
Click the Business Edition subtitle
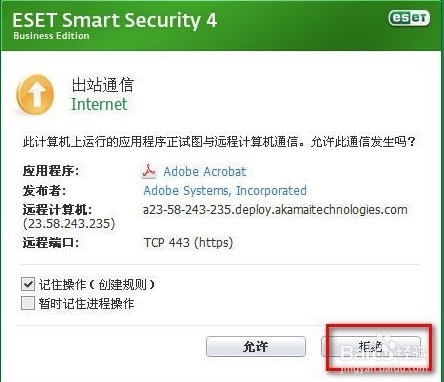click(51, 36)
